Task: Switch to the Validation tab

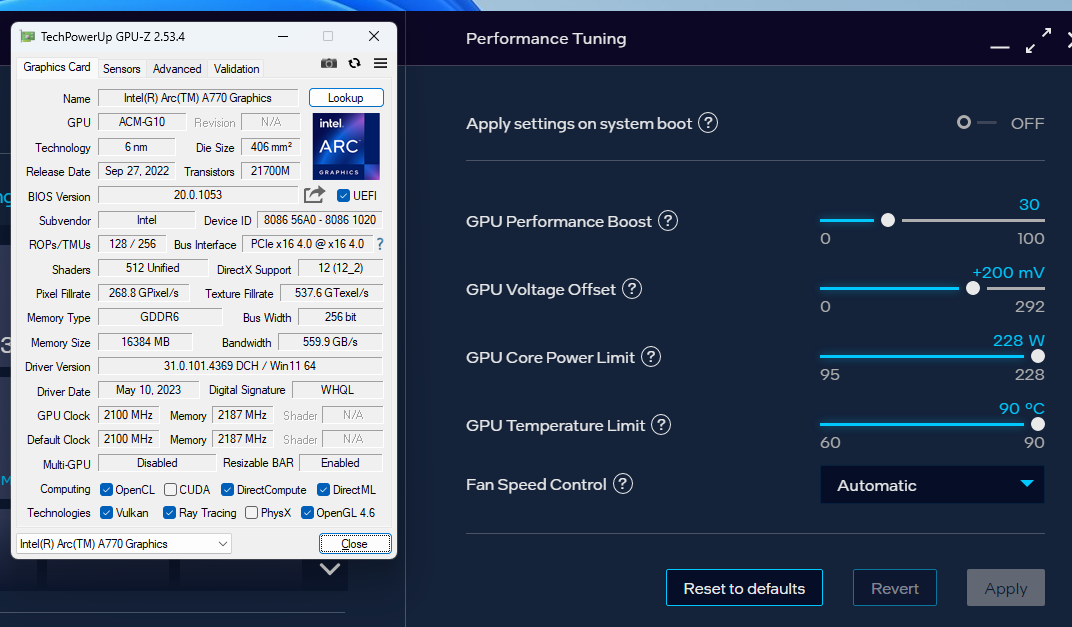Action: [237, 68]
